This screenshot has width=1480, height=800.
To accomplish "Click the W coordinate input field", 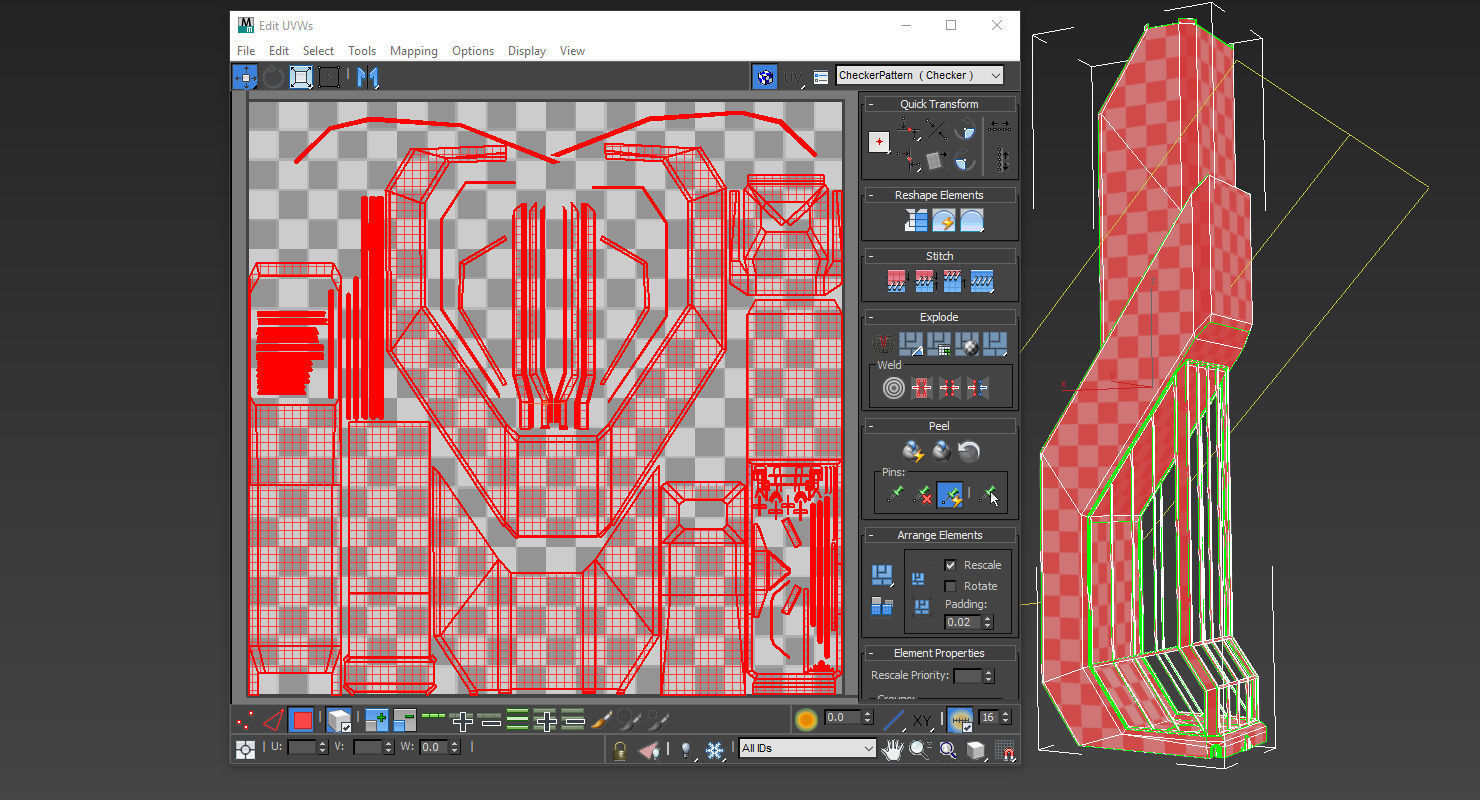I will [433, 747].
